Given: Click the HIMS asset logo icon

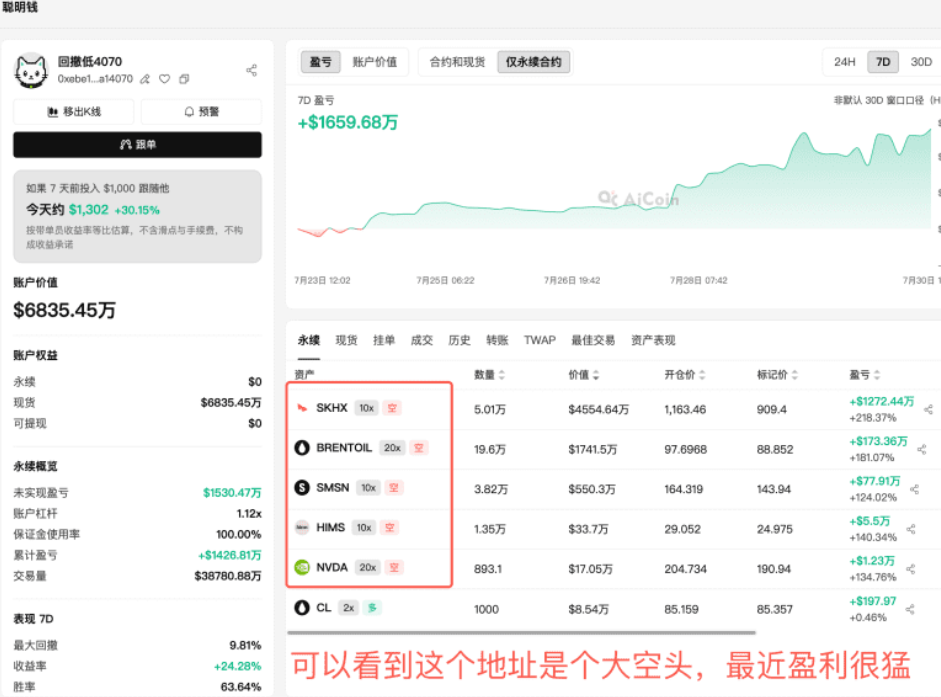Looking at the screenshot, I should [302, 528].
